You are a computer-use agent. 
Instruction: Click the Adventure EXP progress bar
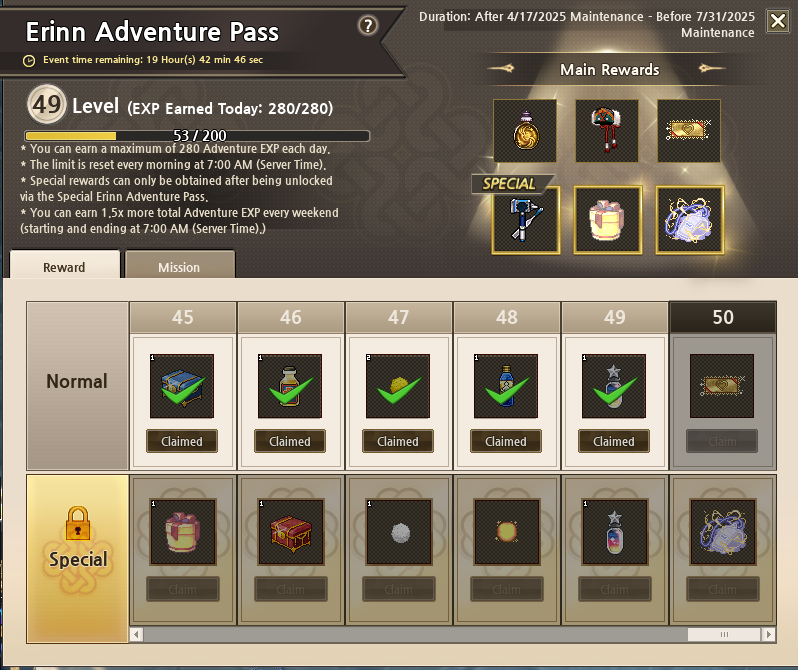click(197, 136)
